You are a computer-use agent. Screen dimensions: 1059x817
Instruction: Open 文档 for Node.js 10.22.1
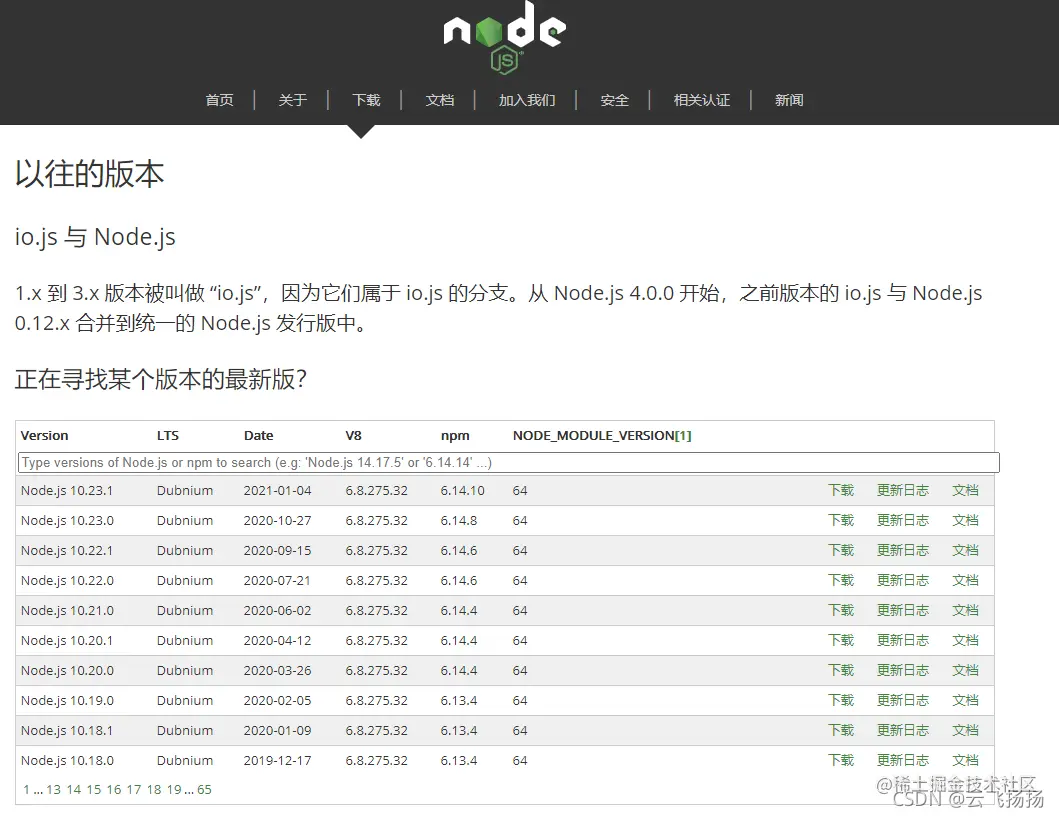click(966, 550)
